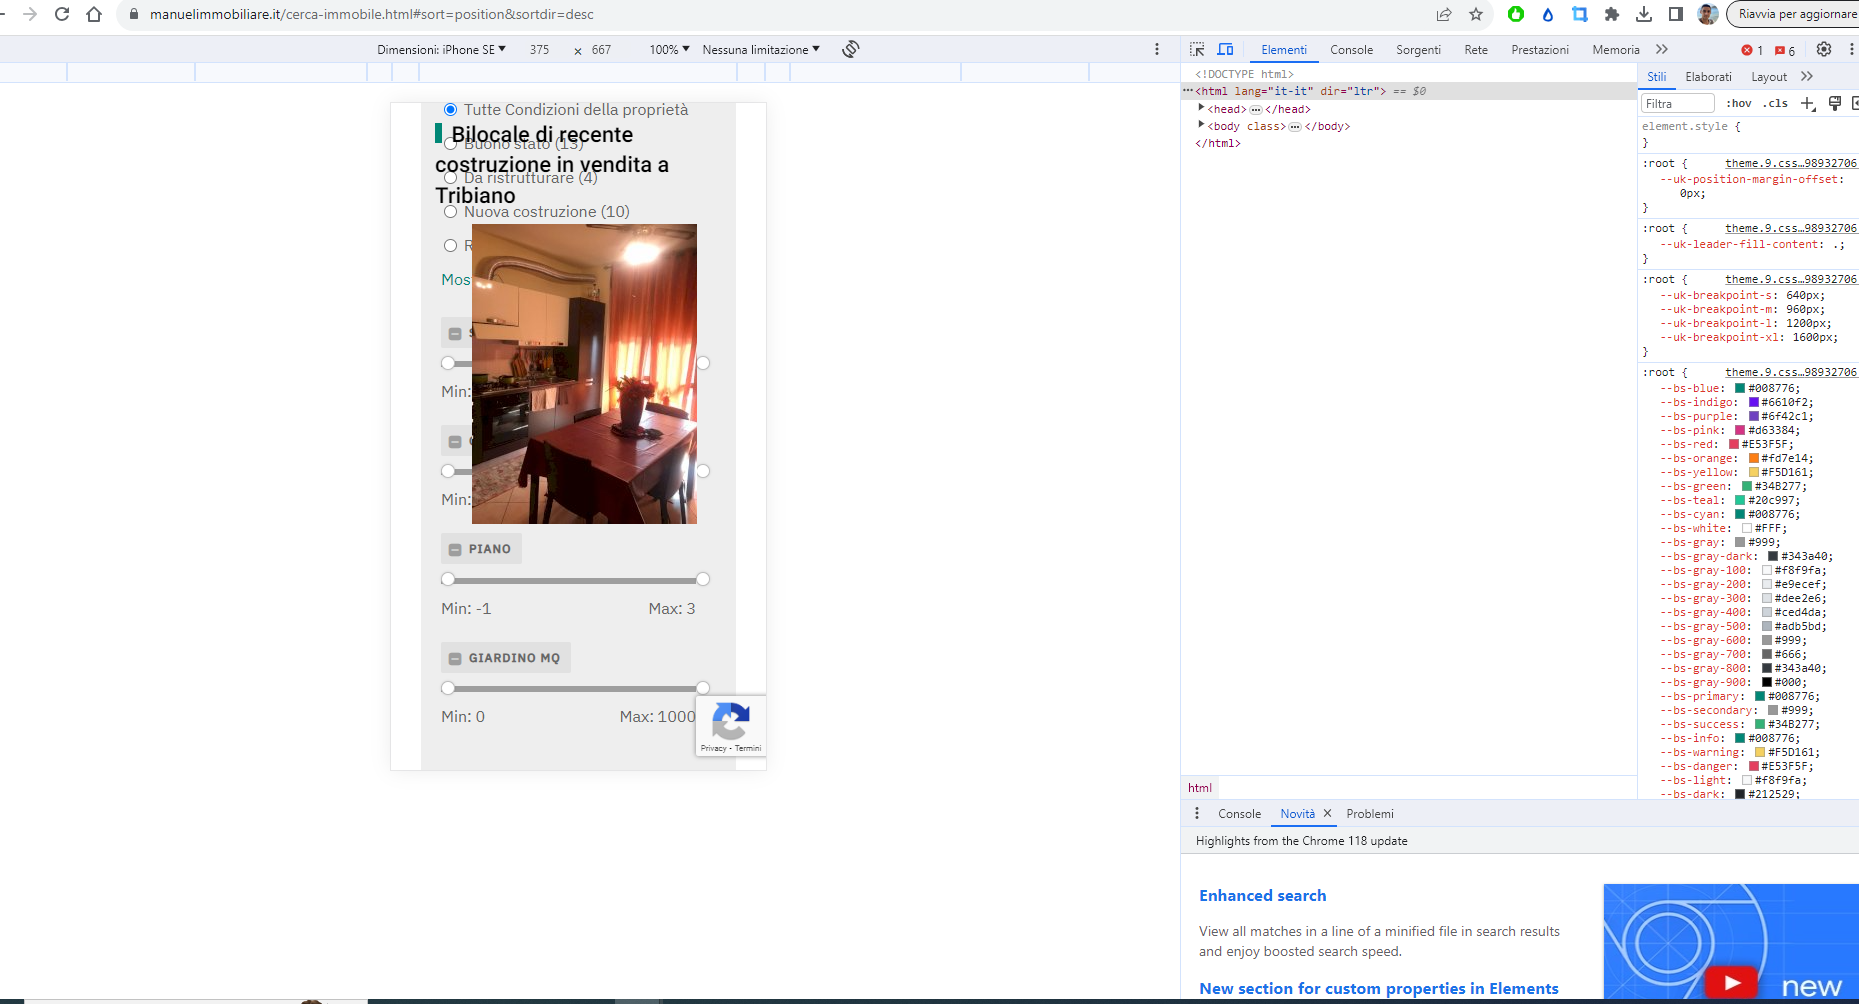Click the reload page icon
The image size is (1859, 1004).
coord(62,14)
